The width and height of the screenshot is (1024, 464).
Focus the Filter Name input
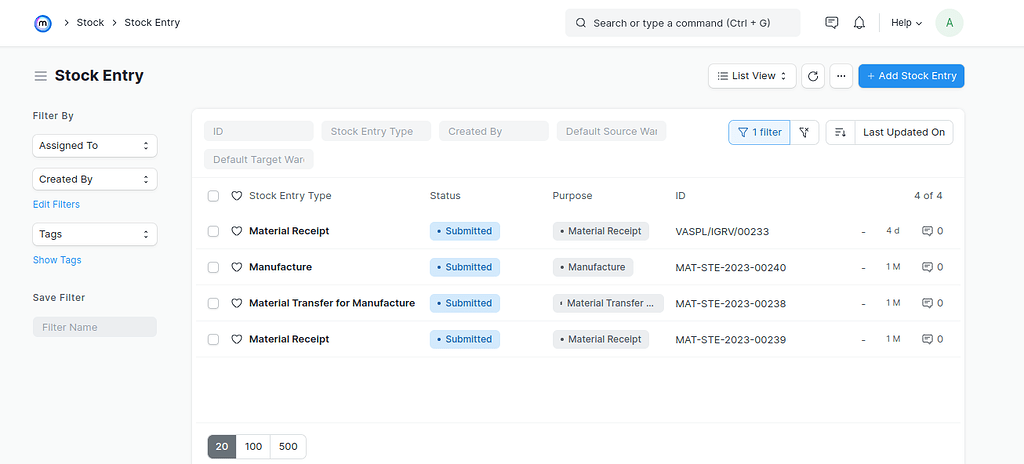[95, 327]
